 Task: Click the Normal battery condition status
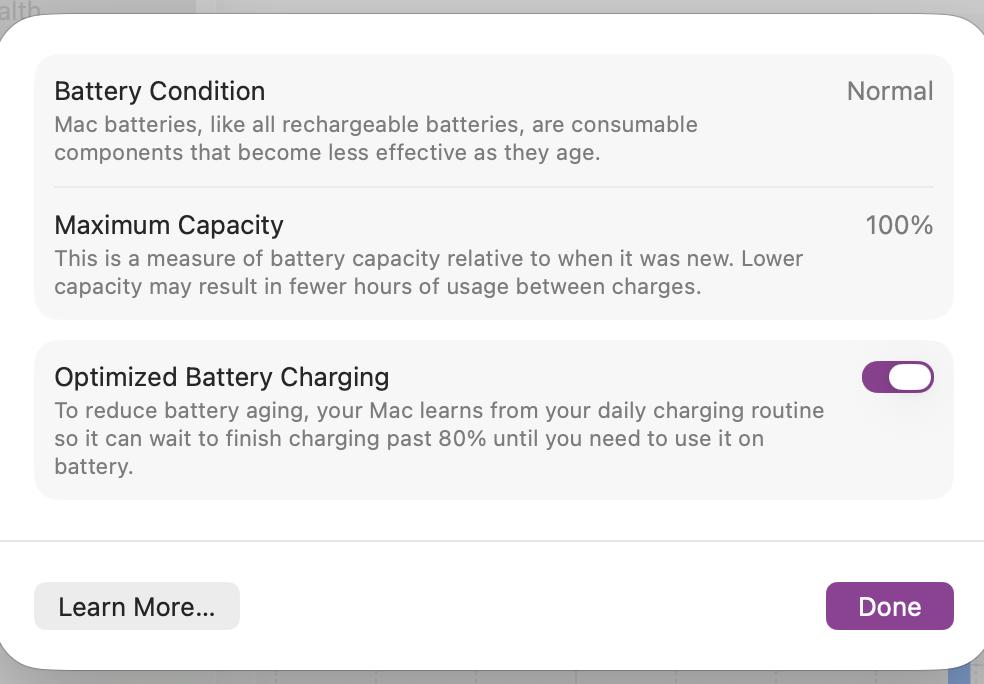click(x=889, y=91)
